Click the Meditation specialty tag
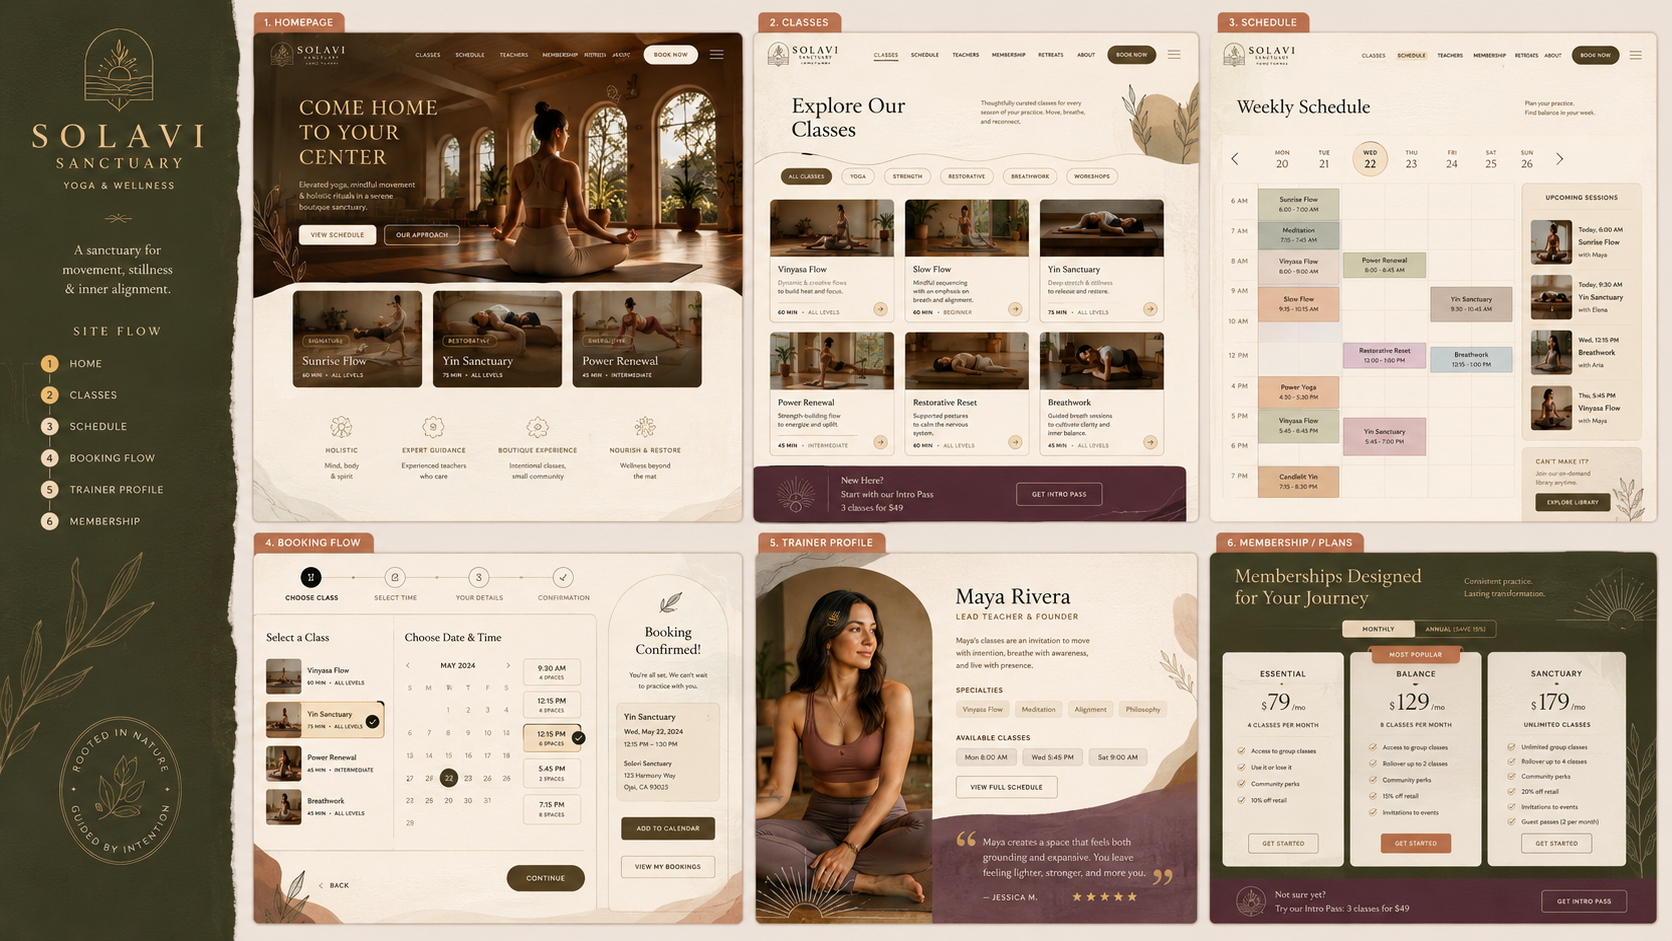Screen dimensions: 1672x941 coord(1038,709)
